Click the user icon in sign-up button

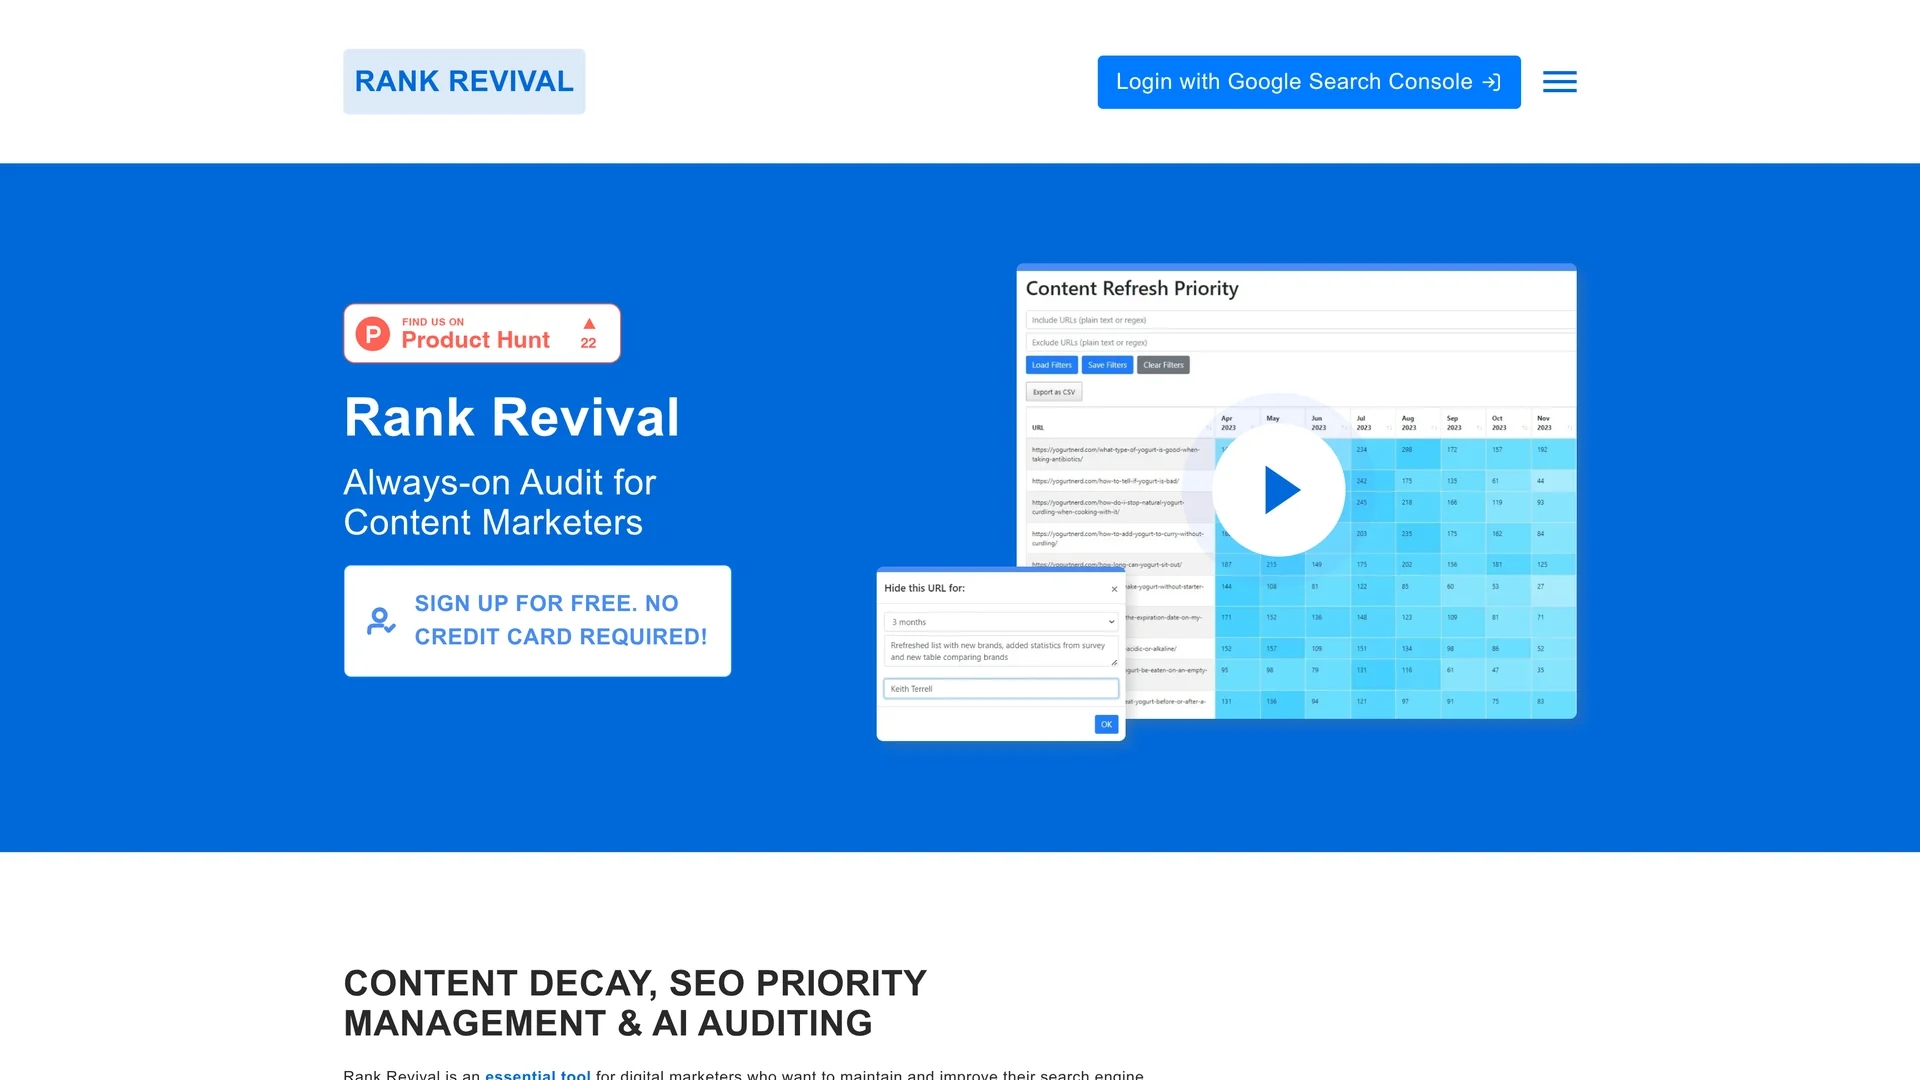381,621
